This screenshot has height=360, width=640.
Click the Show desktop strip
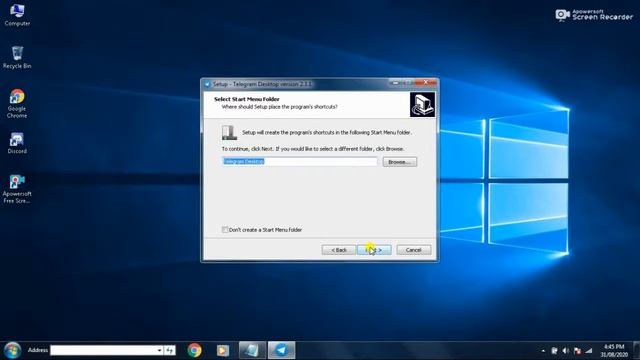click(x=637, y=350)
